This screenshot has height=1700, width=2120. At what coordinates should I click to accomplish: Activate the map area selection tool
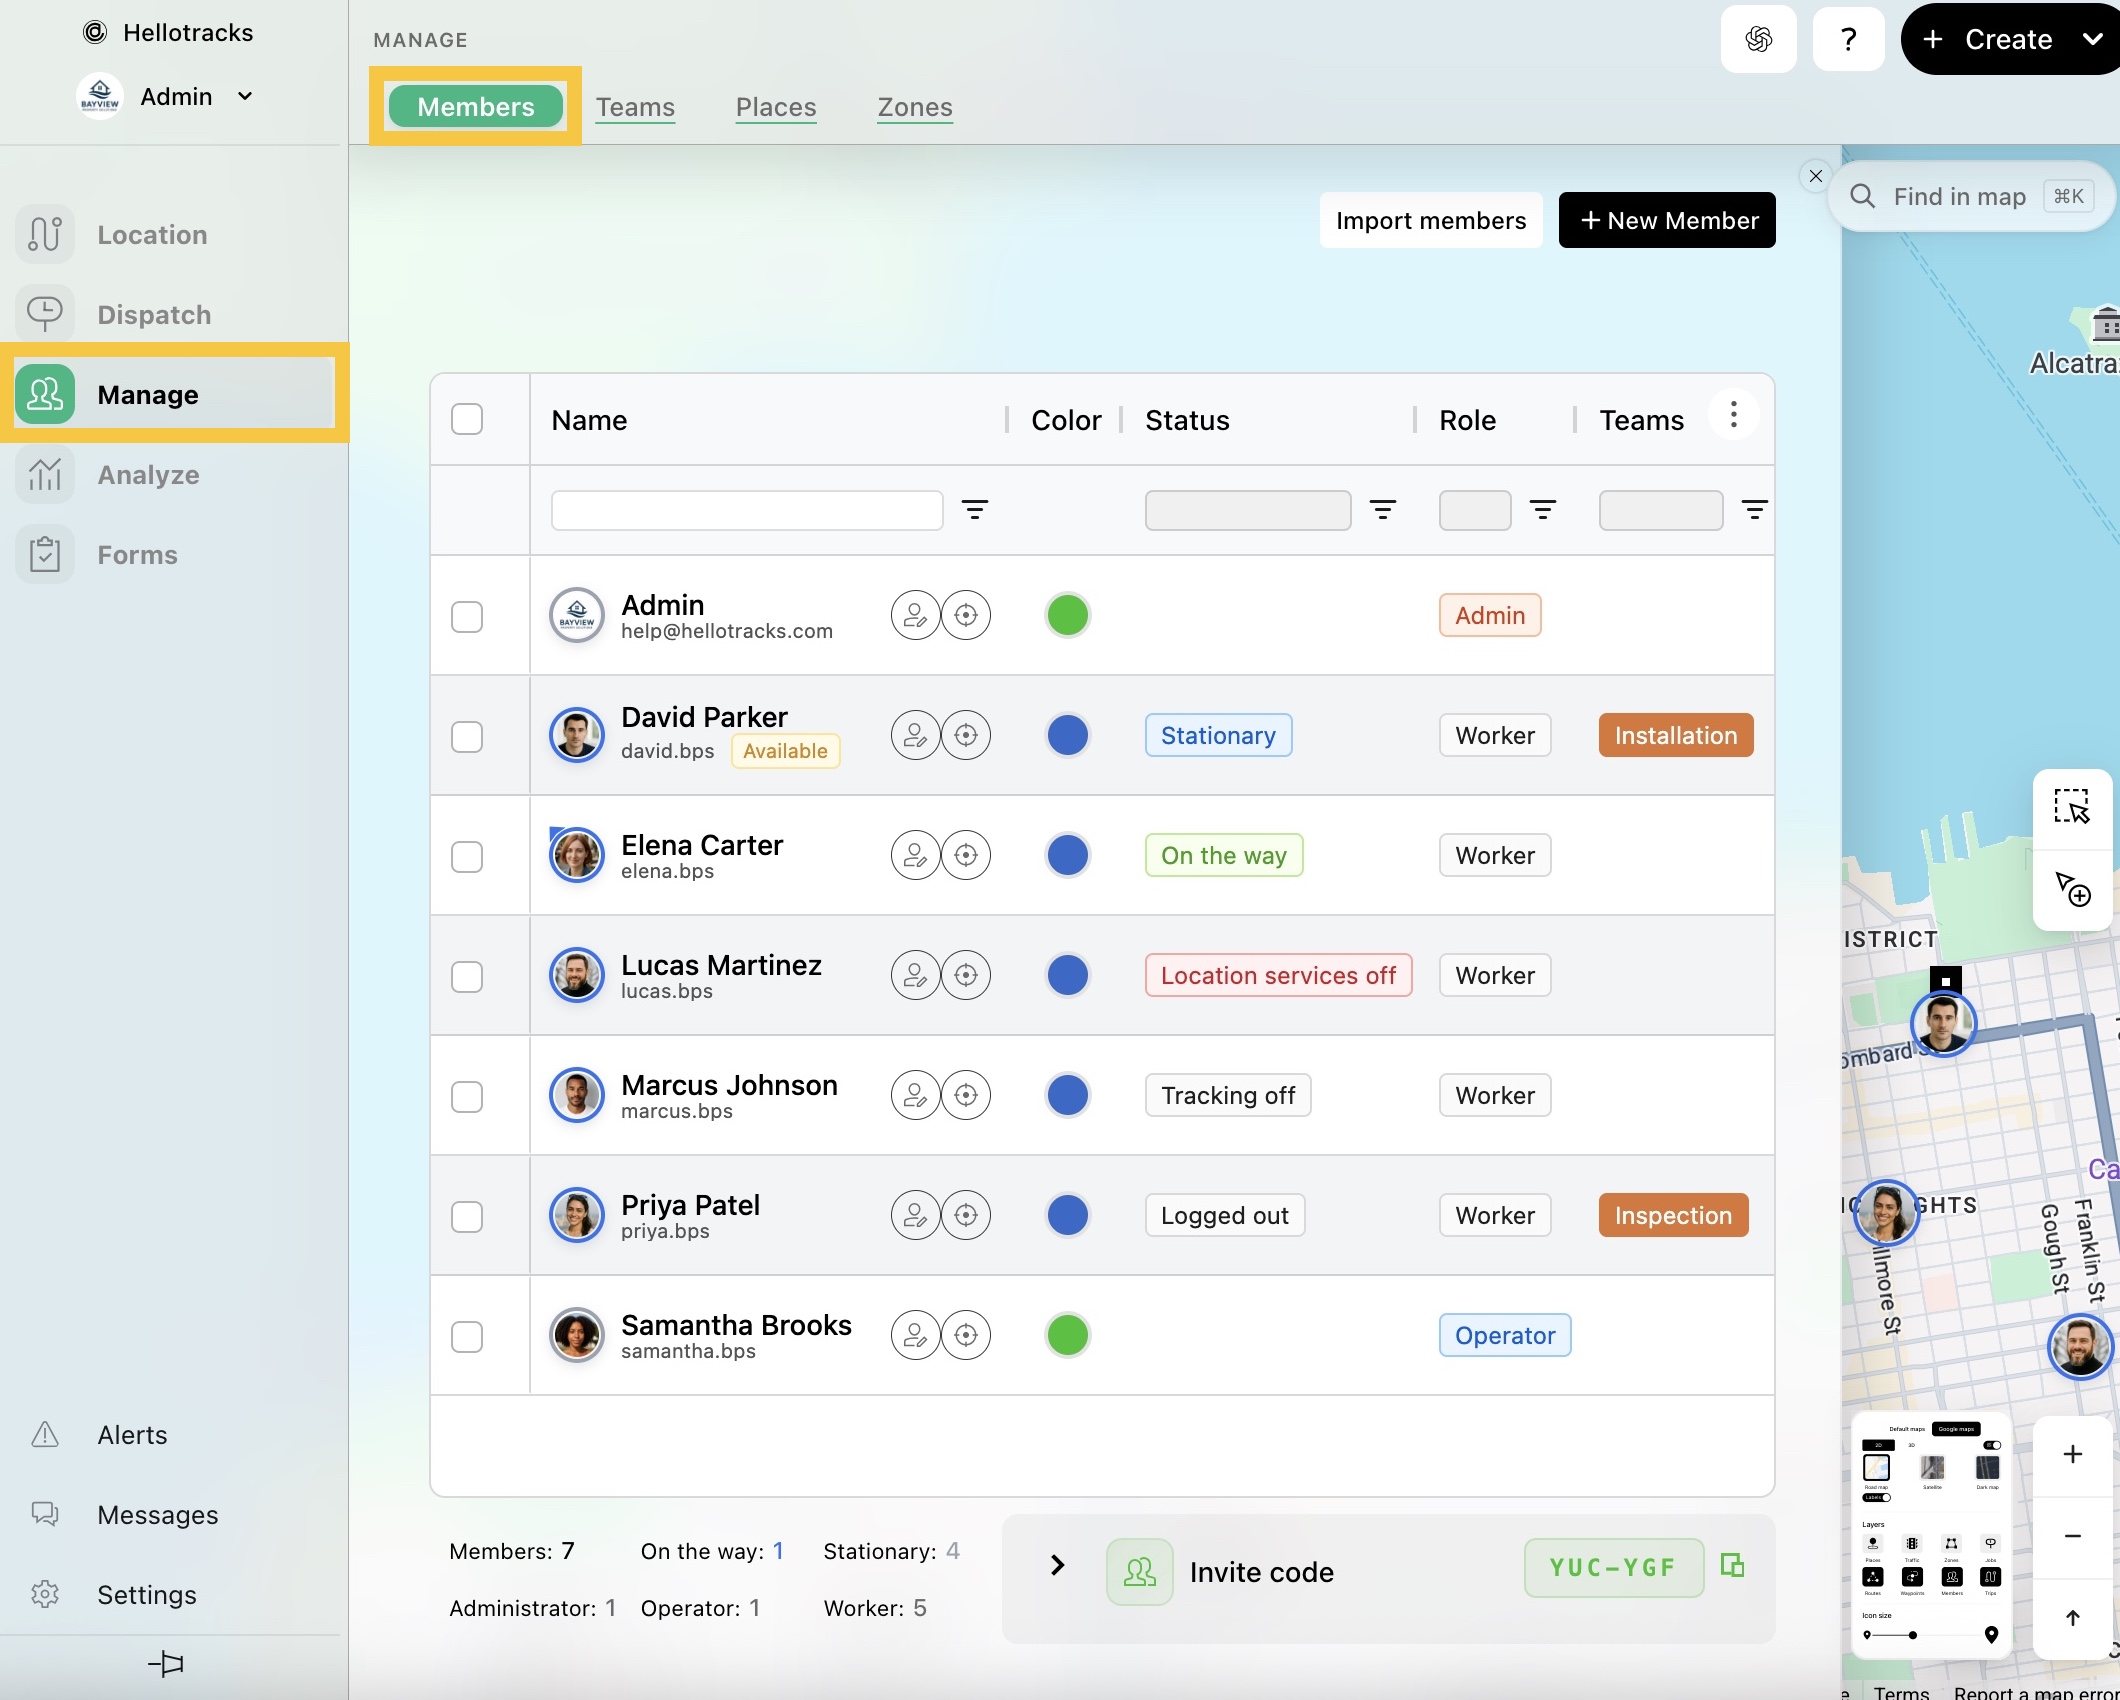point(2072,806)
